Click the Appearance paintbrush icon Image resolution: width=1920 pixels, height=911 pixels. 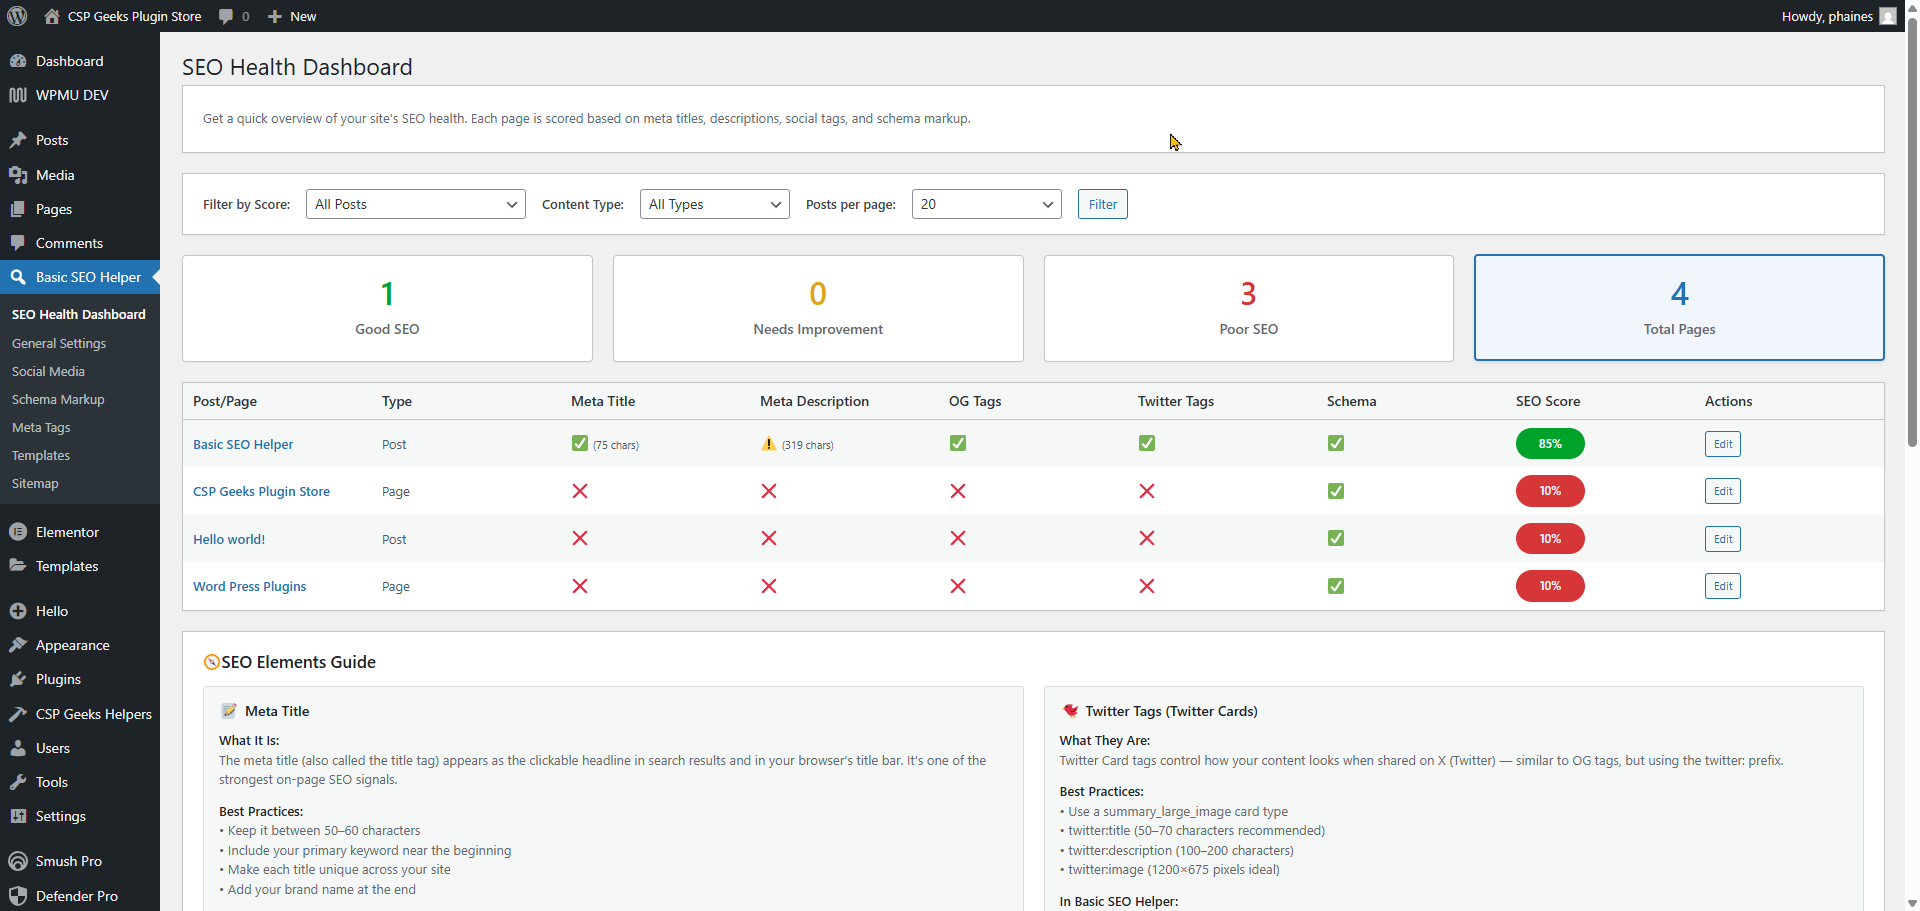click(19, 645)
